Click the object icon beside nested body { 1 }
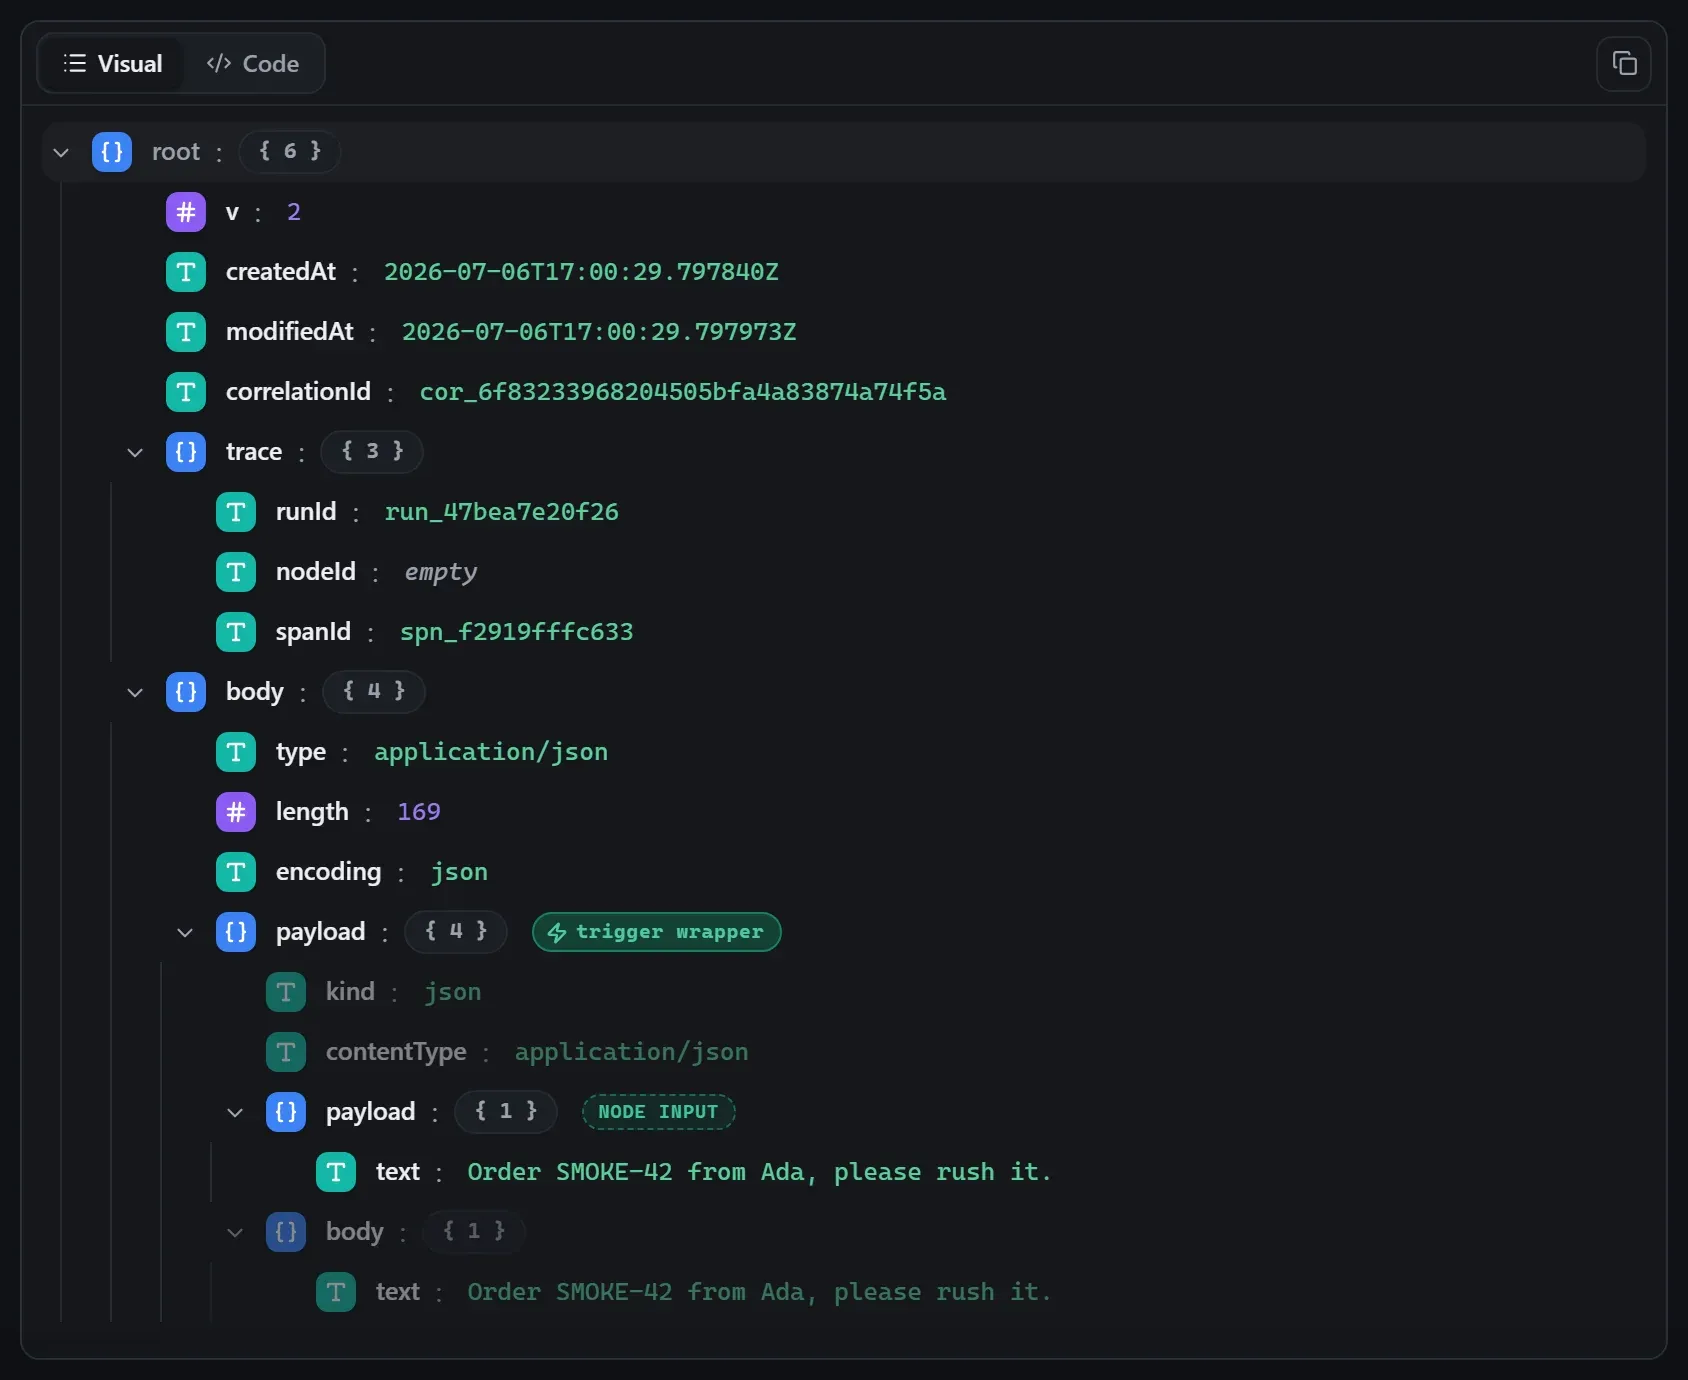1688x1380 pixels. tap(286, 1232)
